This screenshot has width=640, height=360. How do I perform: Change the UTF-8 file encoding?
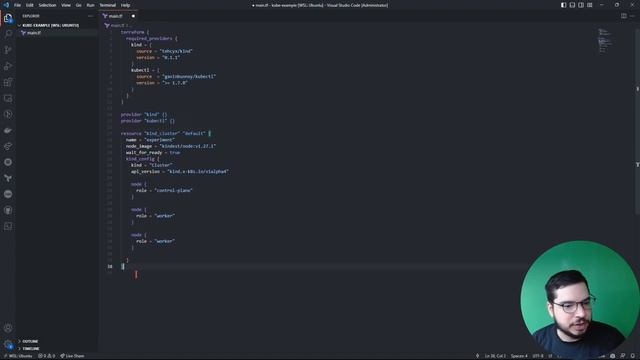pyautogui.click(x=538, y=356)
